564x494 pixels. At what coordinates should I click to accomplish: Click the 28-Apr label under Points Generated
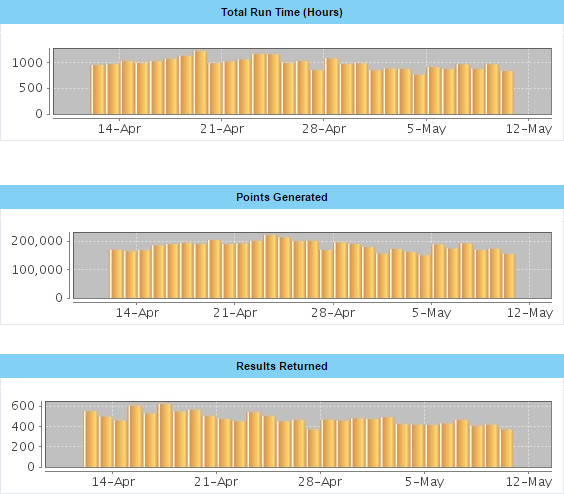point(333,313)
